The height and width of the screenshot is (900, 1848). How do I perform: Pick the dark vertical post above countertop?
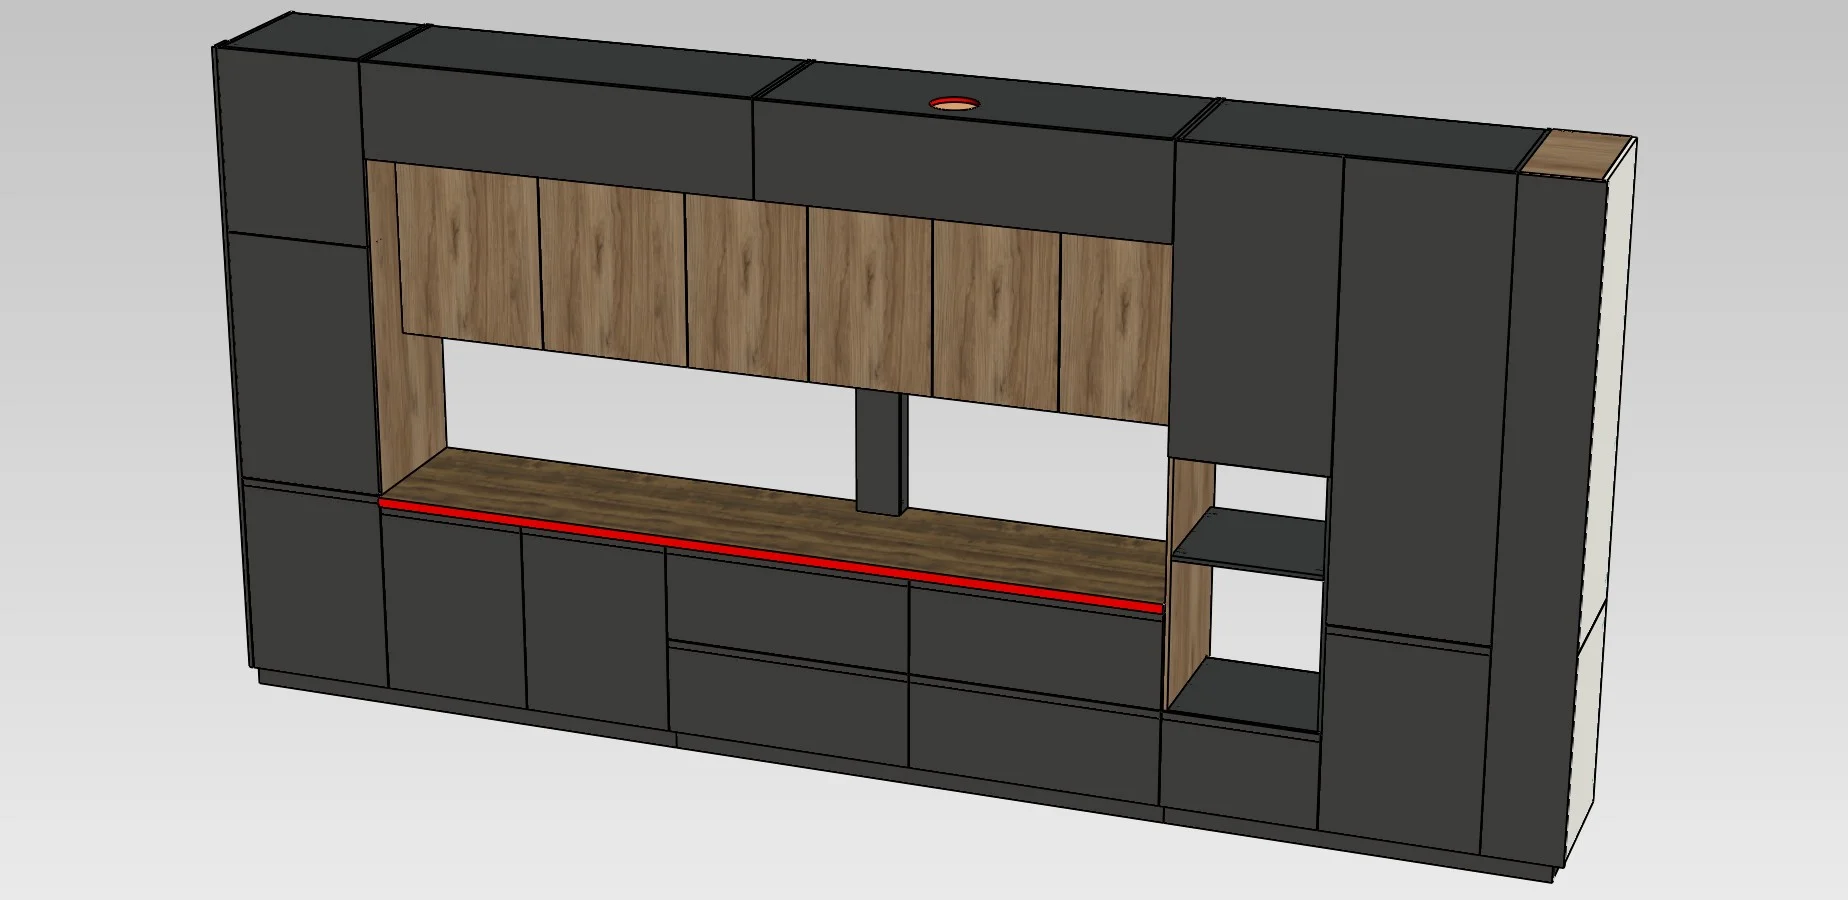click(x=881, y=452)
